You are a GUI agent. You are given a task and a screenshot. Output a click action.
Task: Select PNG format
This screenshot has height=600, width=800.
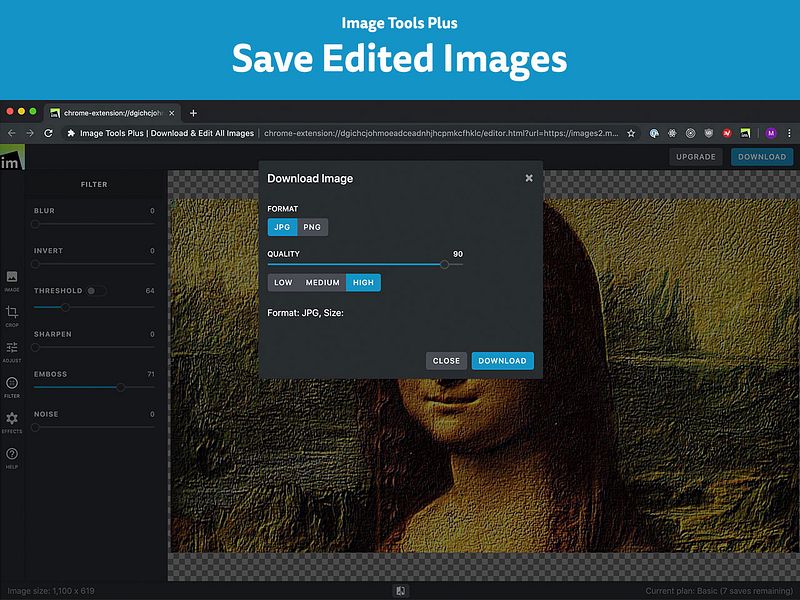312,227
